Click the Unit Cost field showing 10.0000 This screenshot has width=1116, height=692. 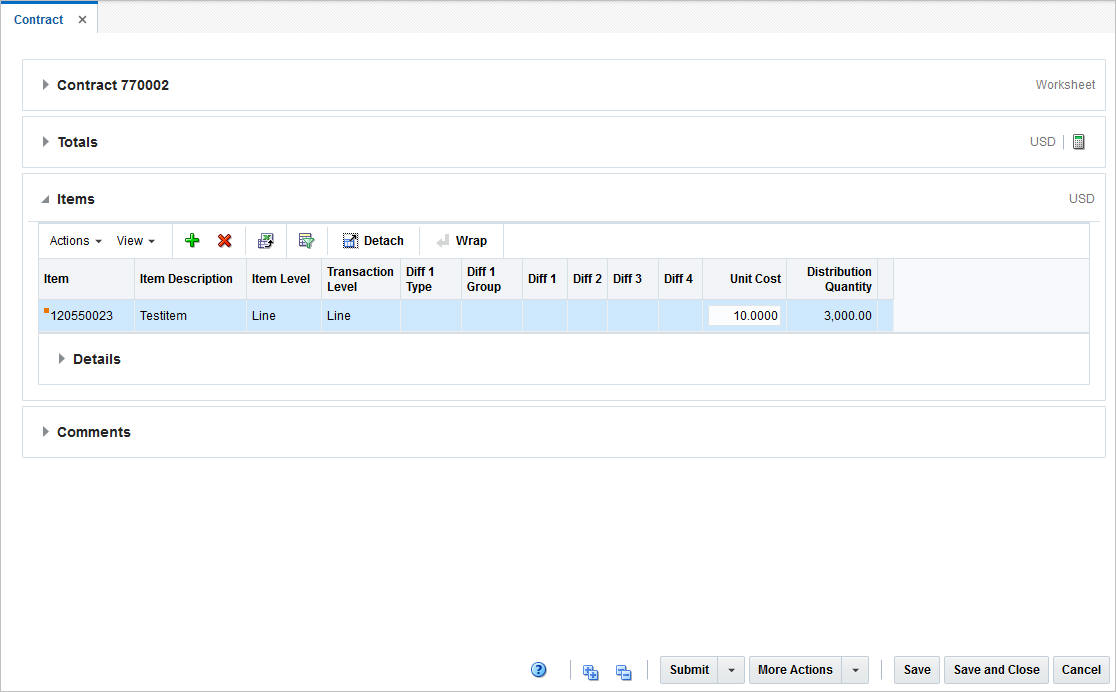pyautogui.click(x=744, y=315)
